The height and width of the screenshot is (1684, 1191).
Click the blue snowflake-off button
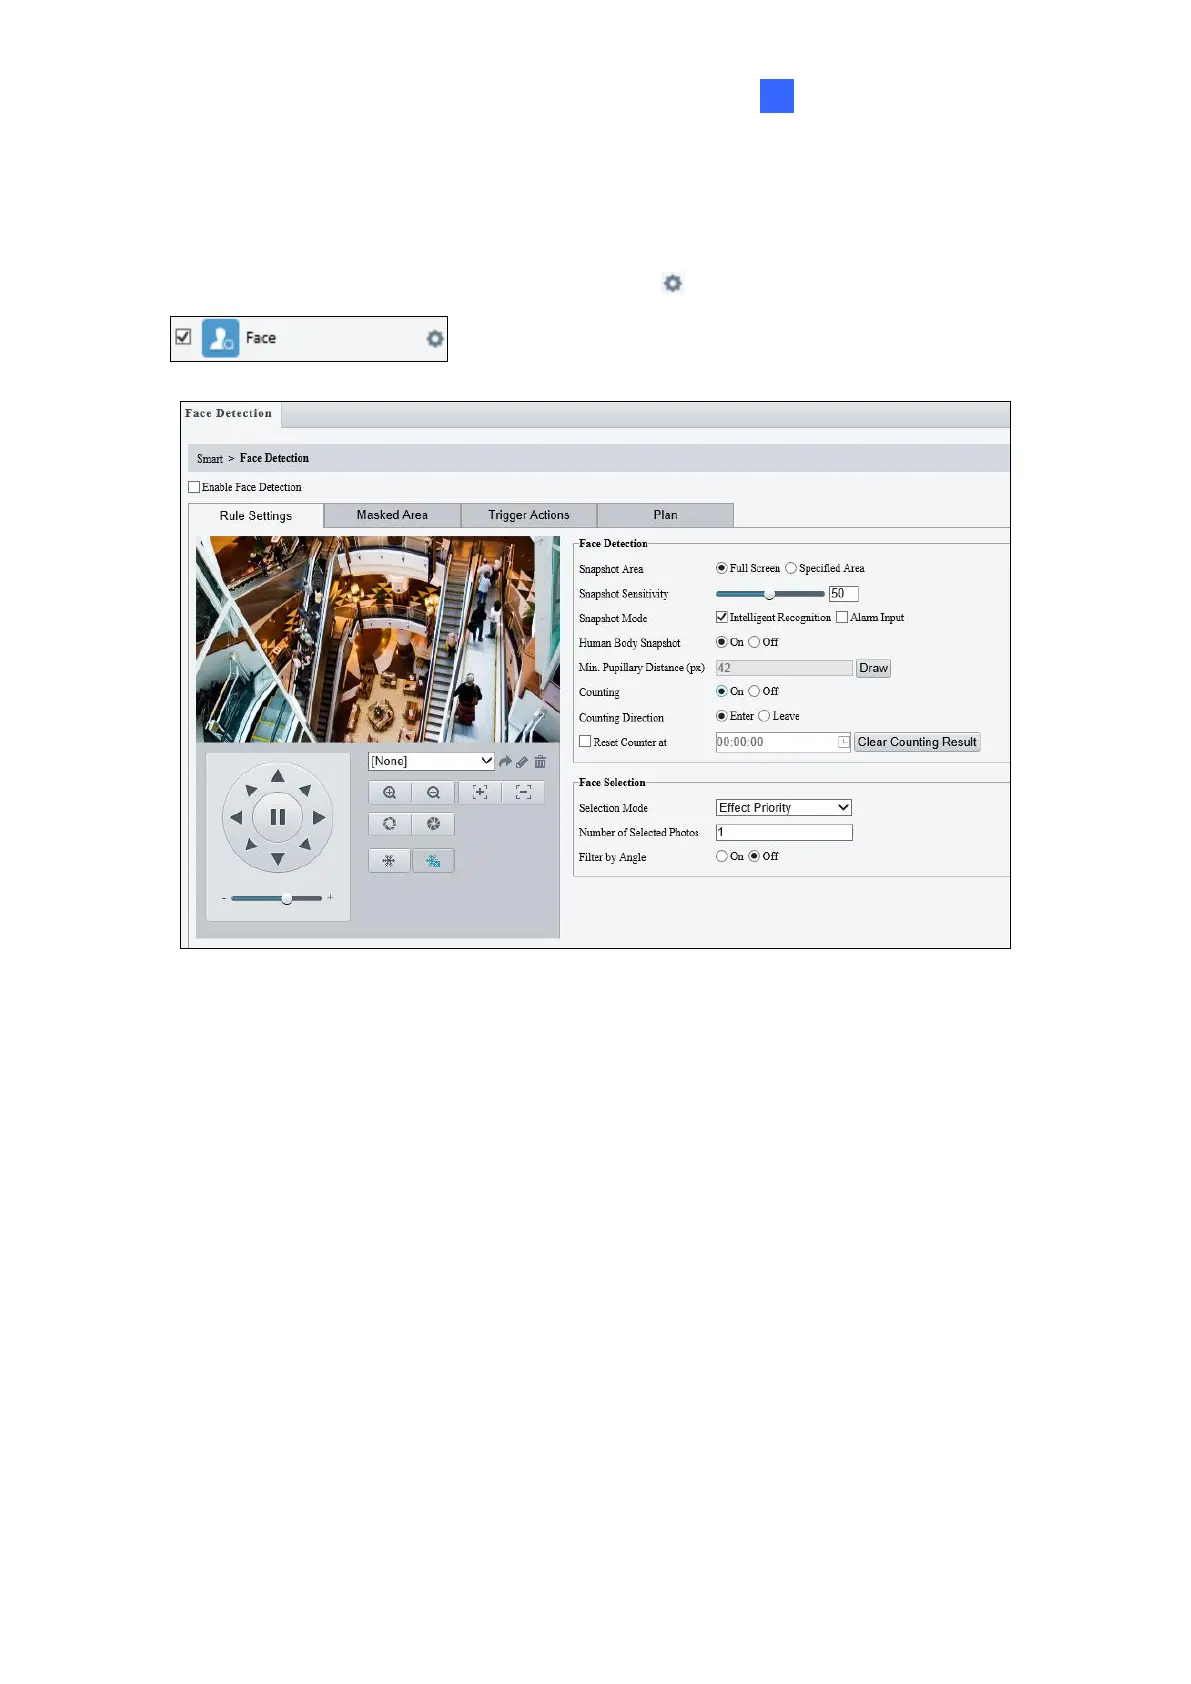click(x=433, y=861)
